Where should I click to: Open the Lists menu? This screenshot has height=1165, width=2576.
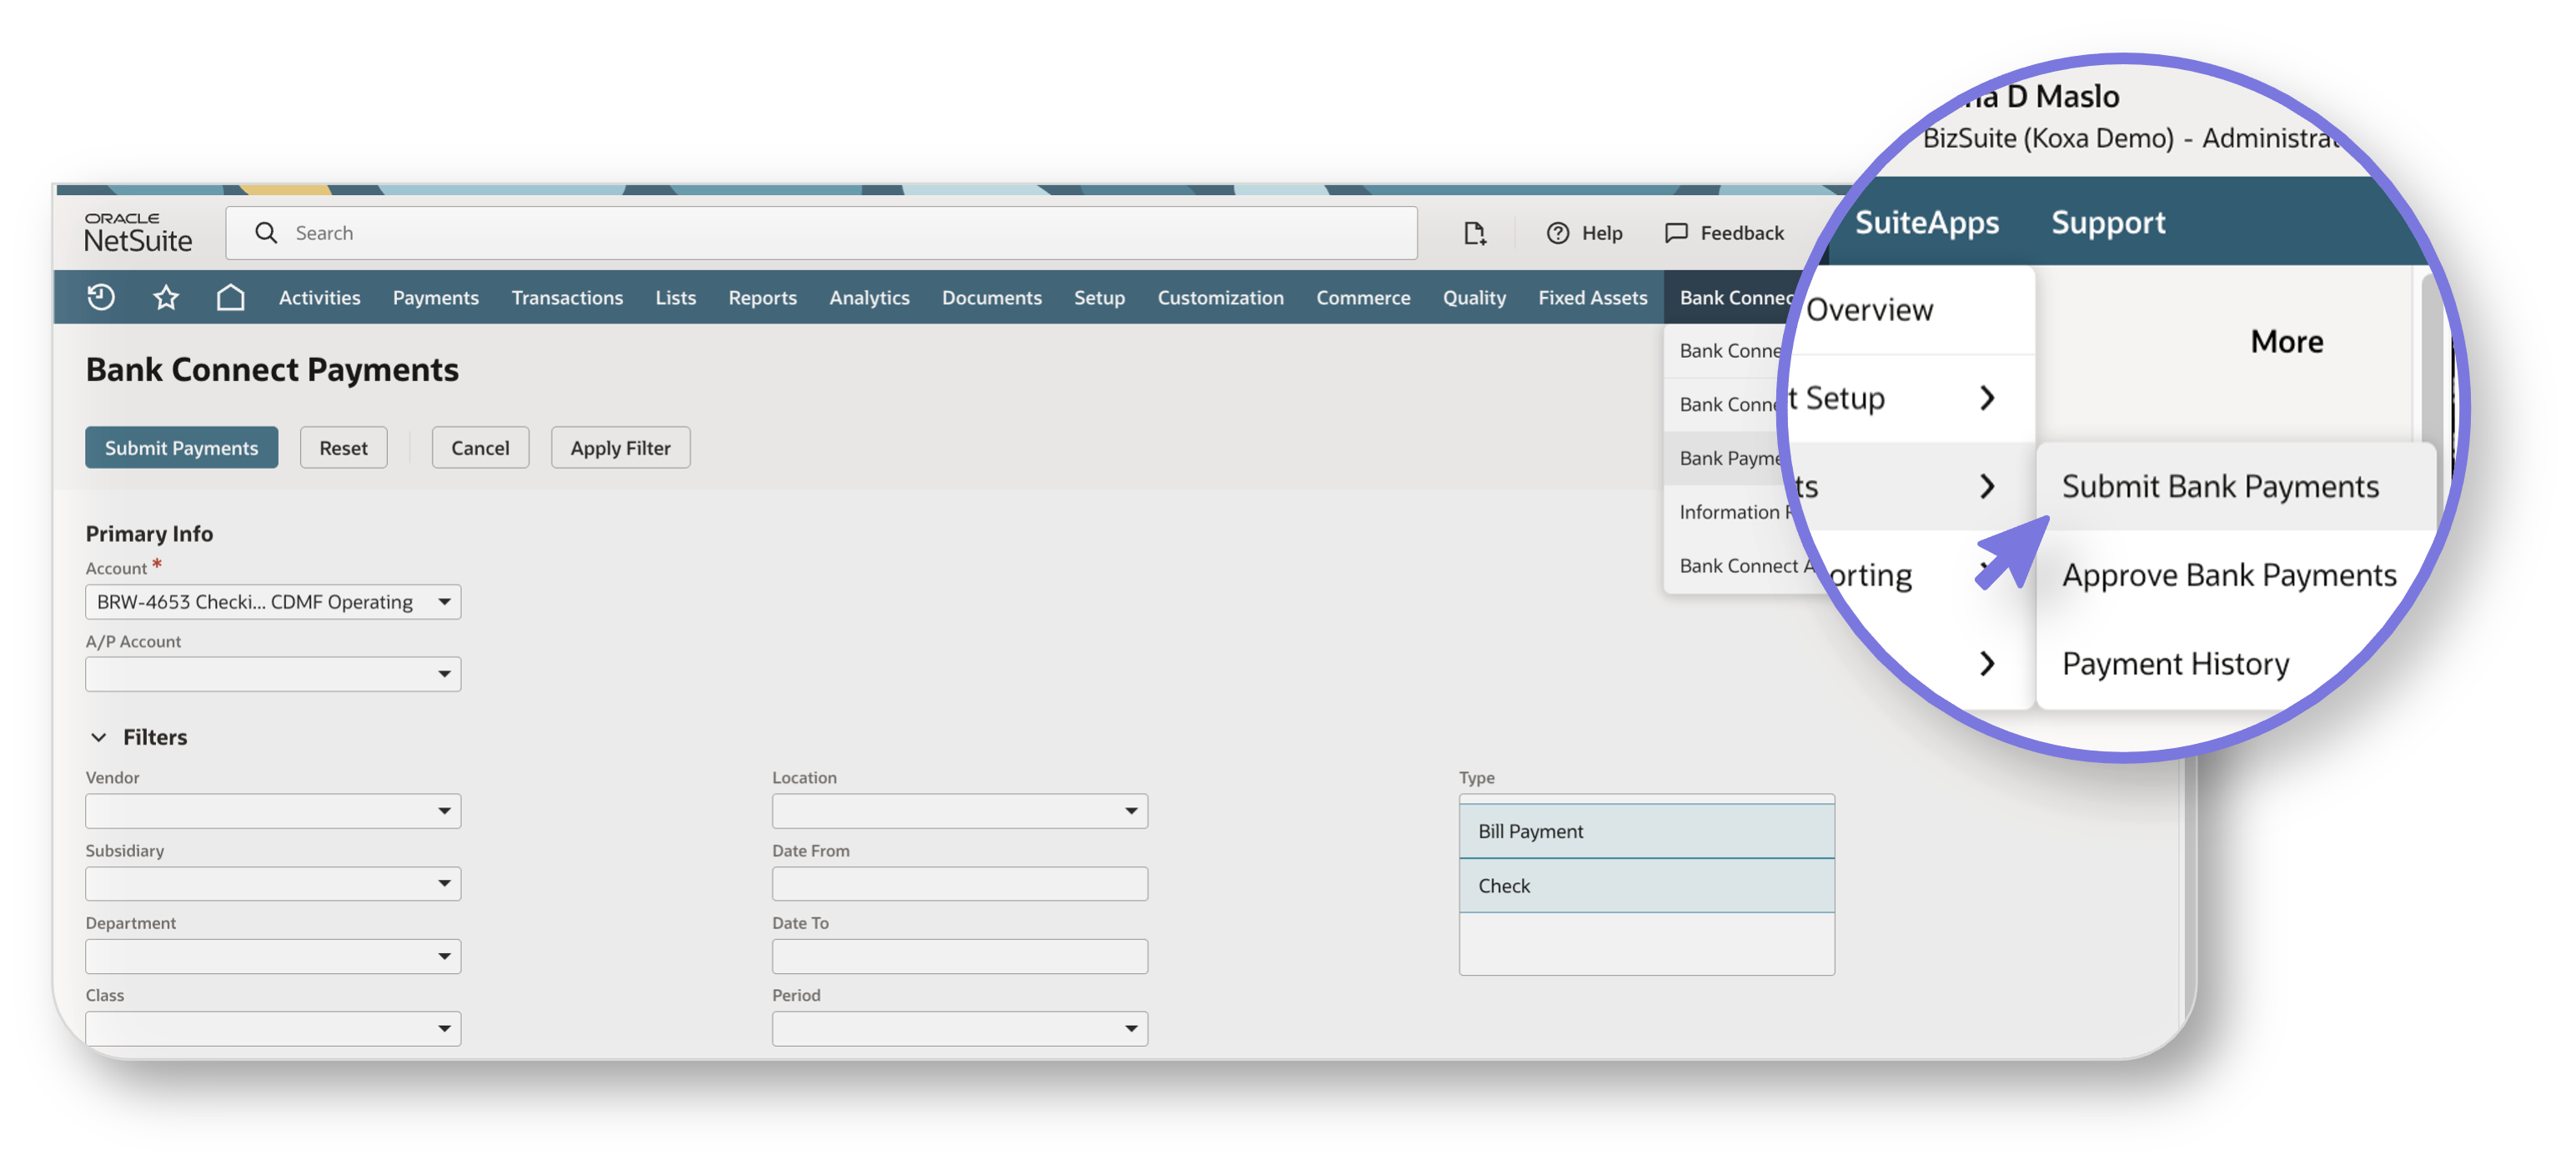pyautogui.click(x=676, y=297)
